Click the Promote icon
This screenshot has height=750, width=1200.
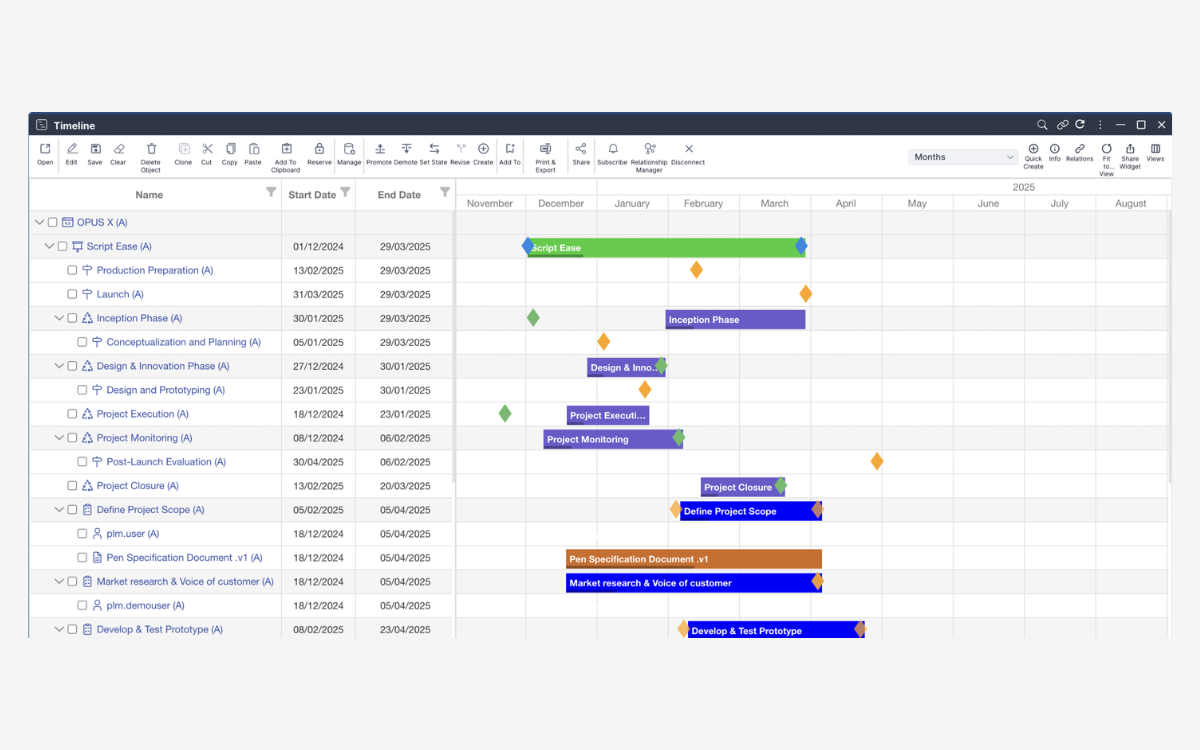click(x=379, y=149)
